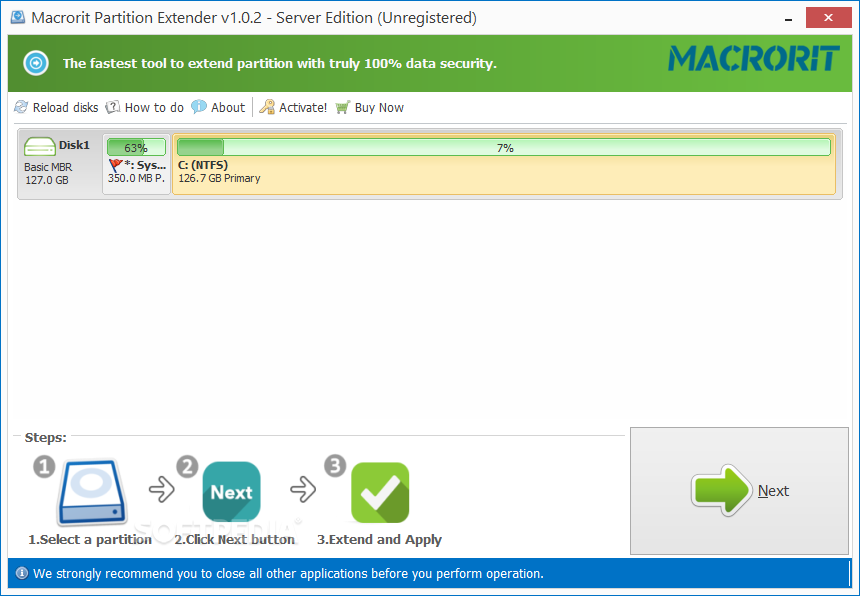Viewport: 860px width, 596px height.
Task: Select the C: (NTFS) partition
Action: [503, 164]
